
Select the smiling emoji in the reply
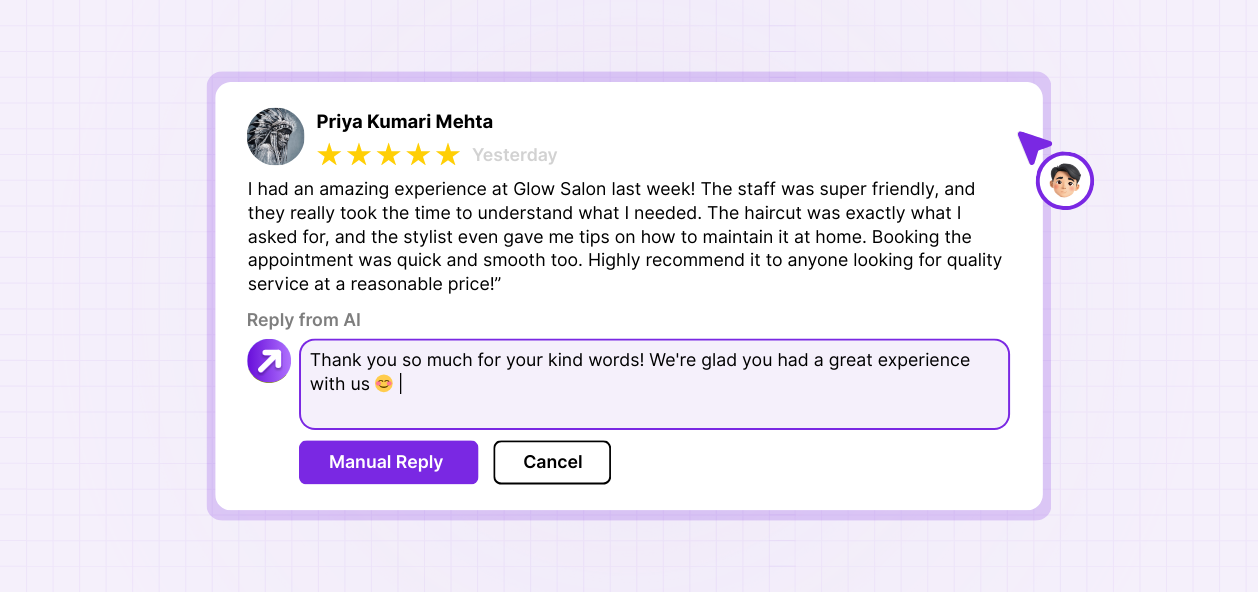click(x=384, y=384)
